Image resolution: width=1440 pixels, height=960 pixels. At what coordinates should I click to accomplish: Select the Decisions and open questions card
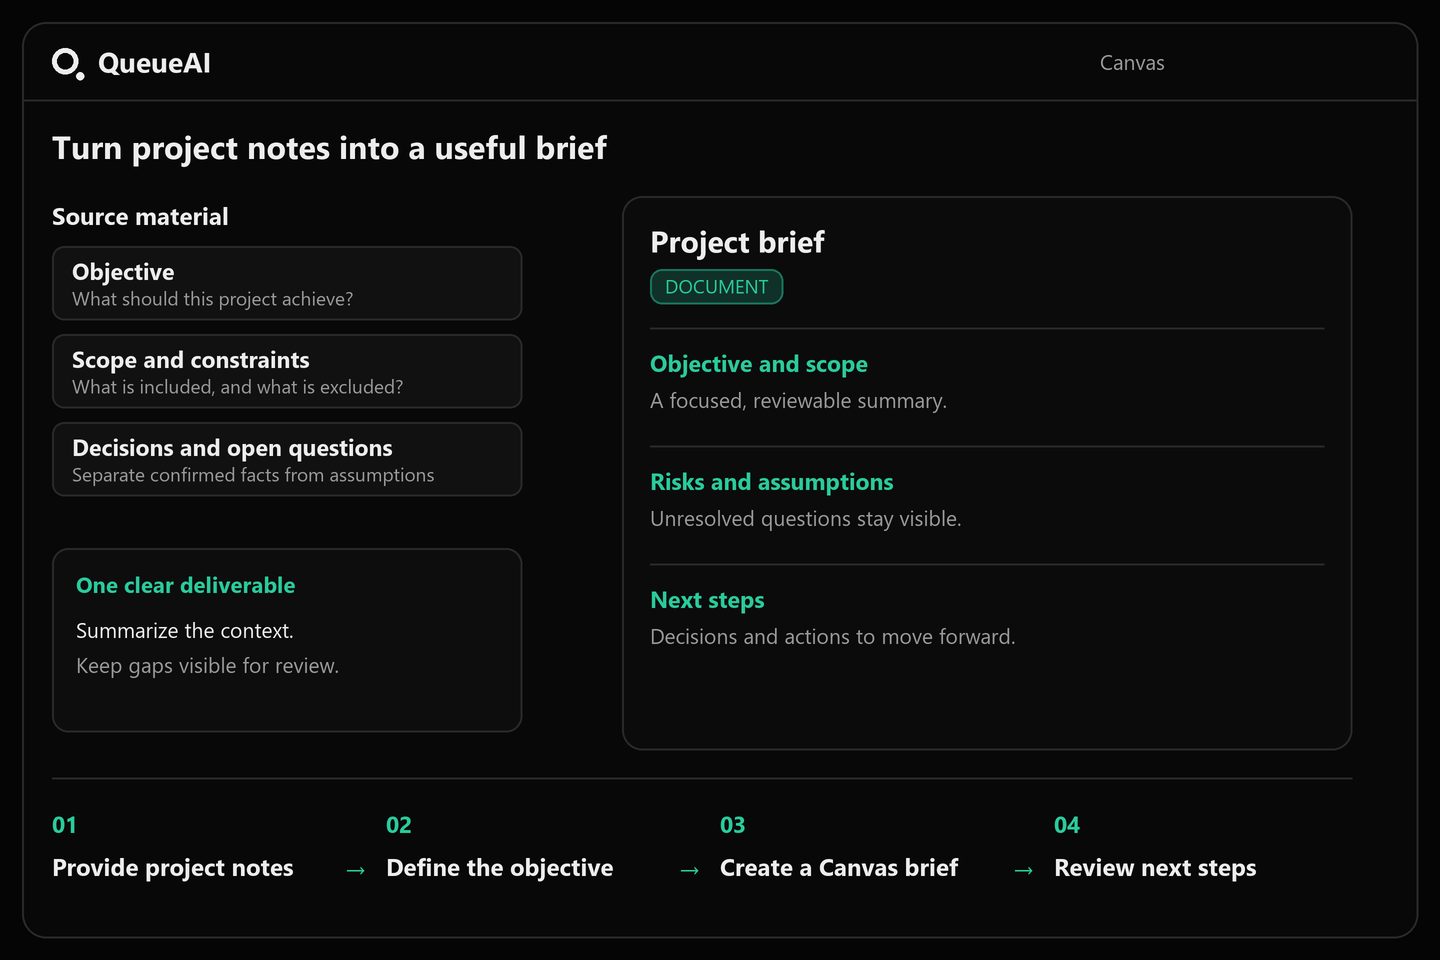click(287, 459)
